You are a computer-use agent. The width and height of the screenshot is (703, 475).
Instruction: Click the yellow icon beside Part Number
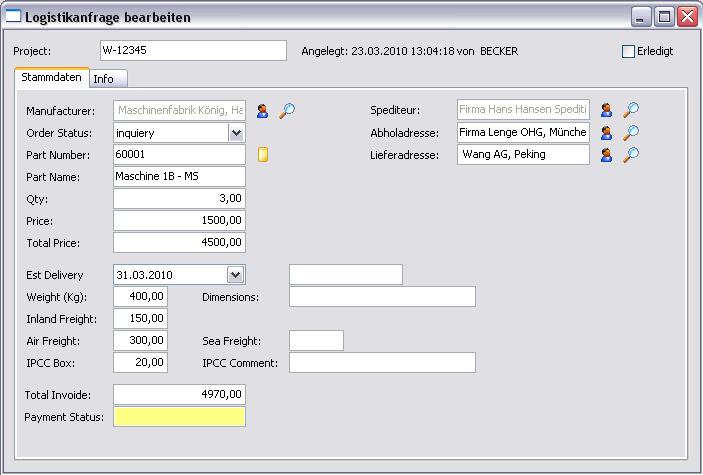point(263,155)
